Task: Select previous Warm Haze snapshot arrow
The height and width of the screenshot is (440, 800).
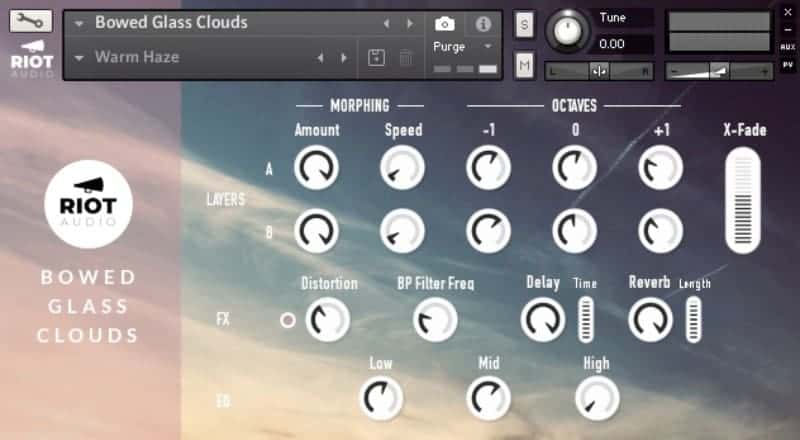Action: [x=320, y=58]
